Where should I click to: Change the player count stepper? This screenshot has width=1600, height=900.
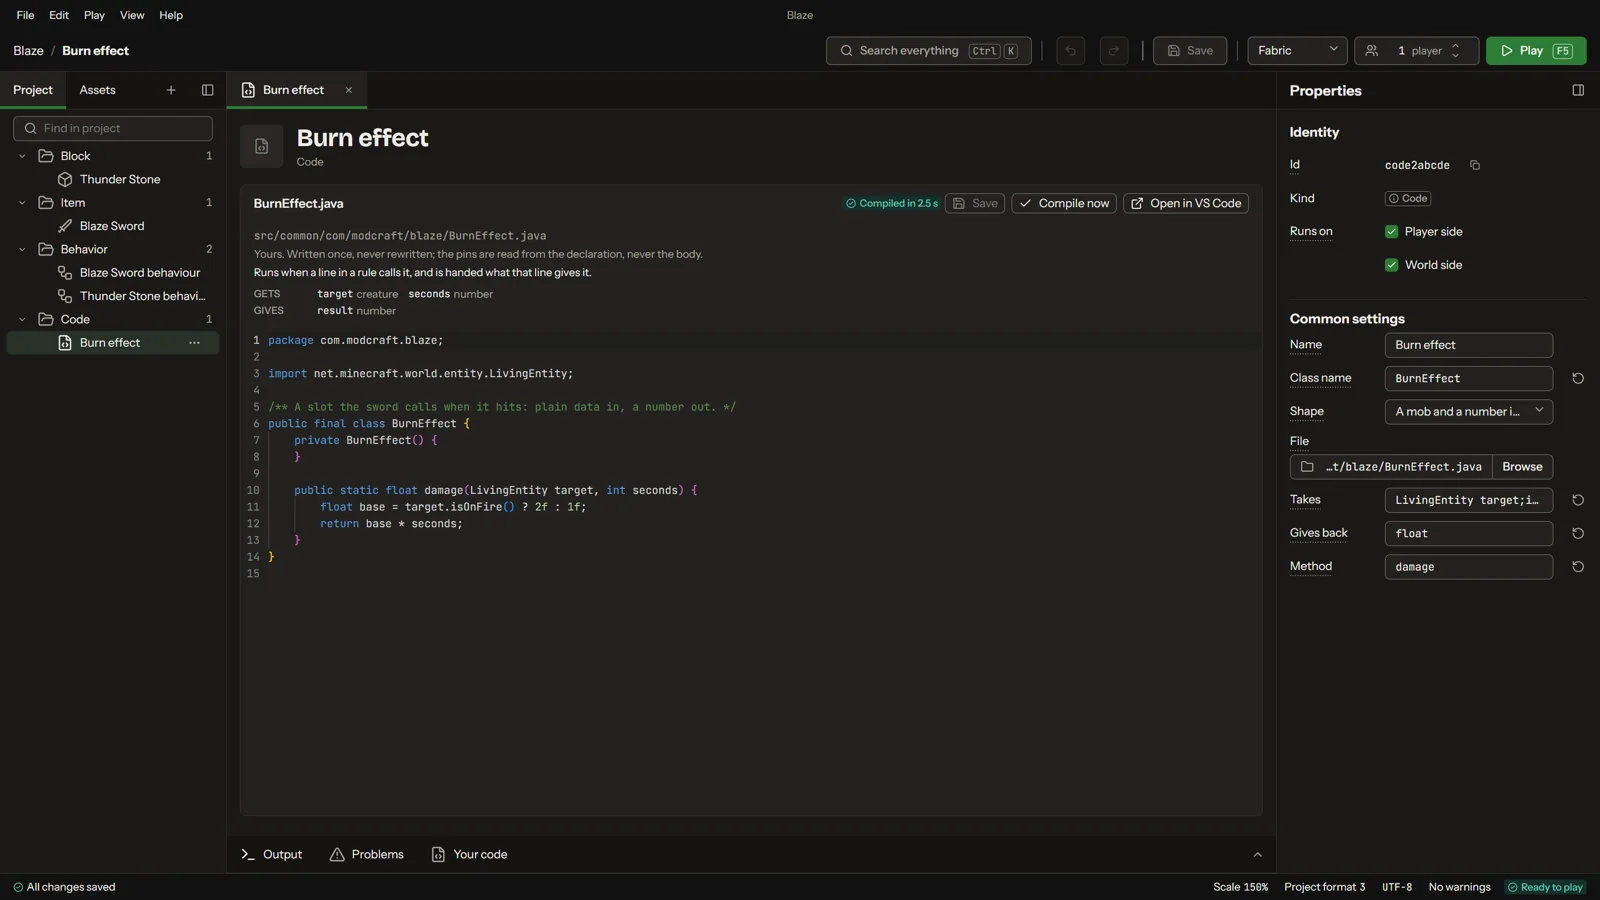(1455, 50)
